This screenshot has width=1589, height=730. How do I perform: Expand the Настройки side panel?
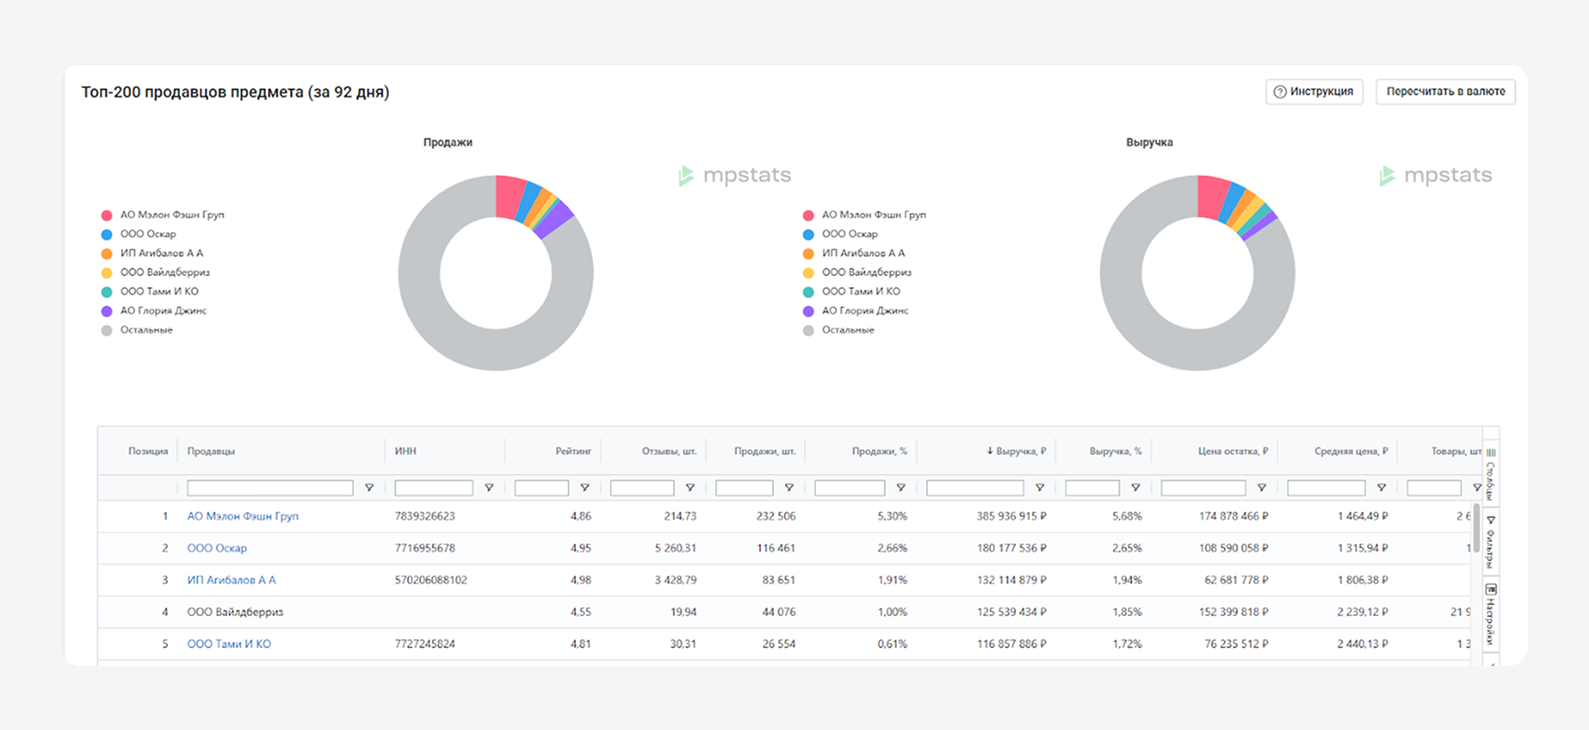click(x=1490, y=614)
